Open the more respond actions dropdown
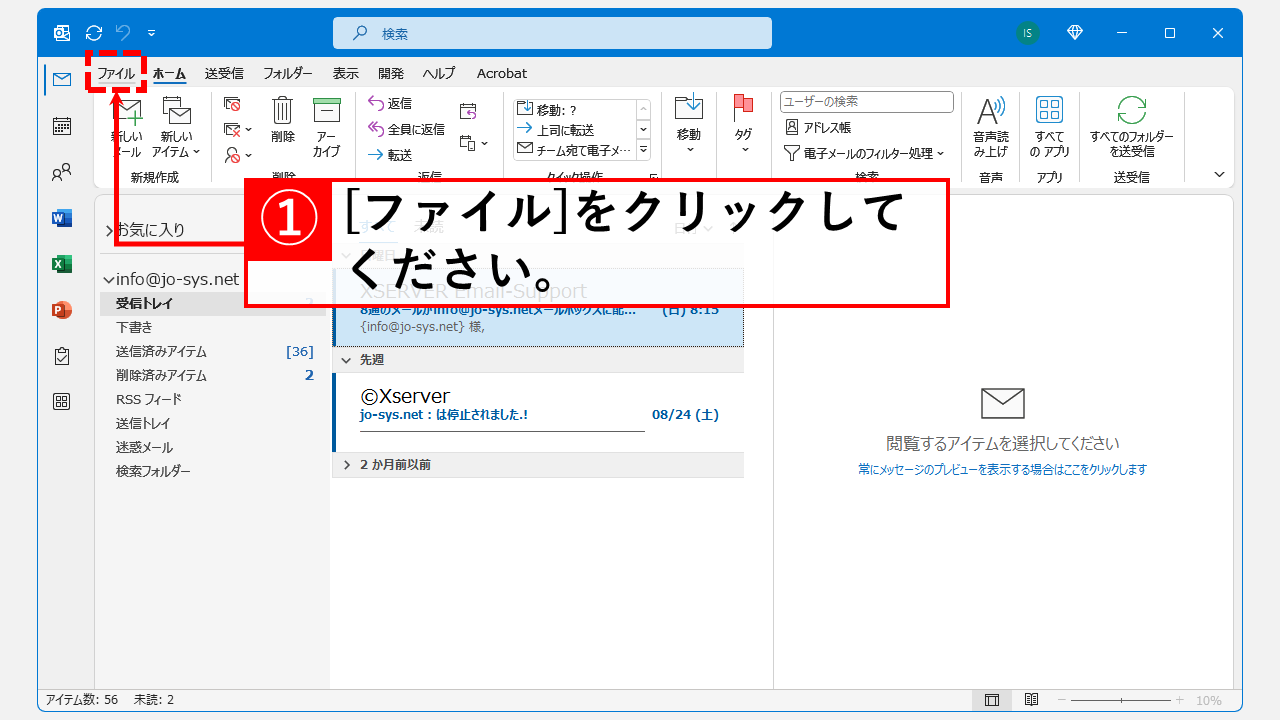This screenshot has width=1280, height=720. point(474,143)
